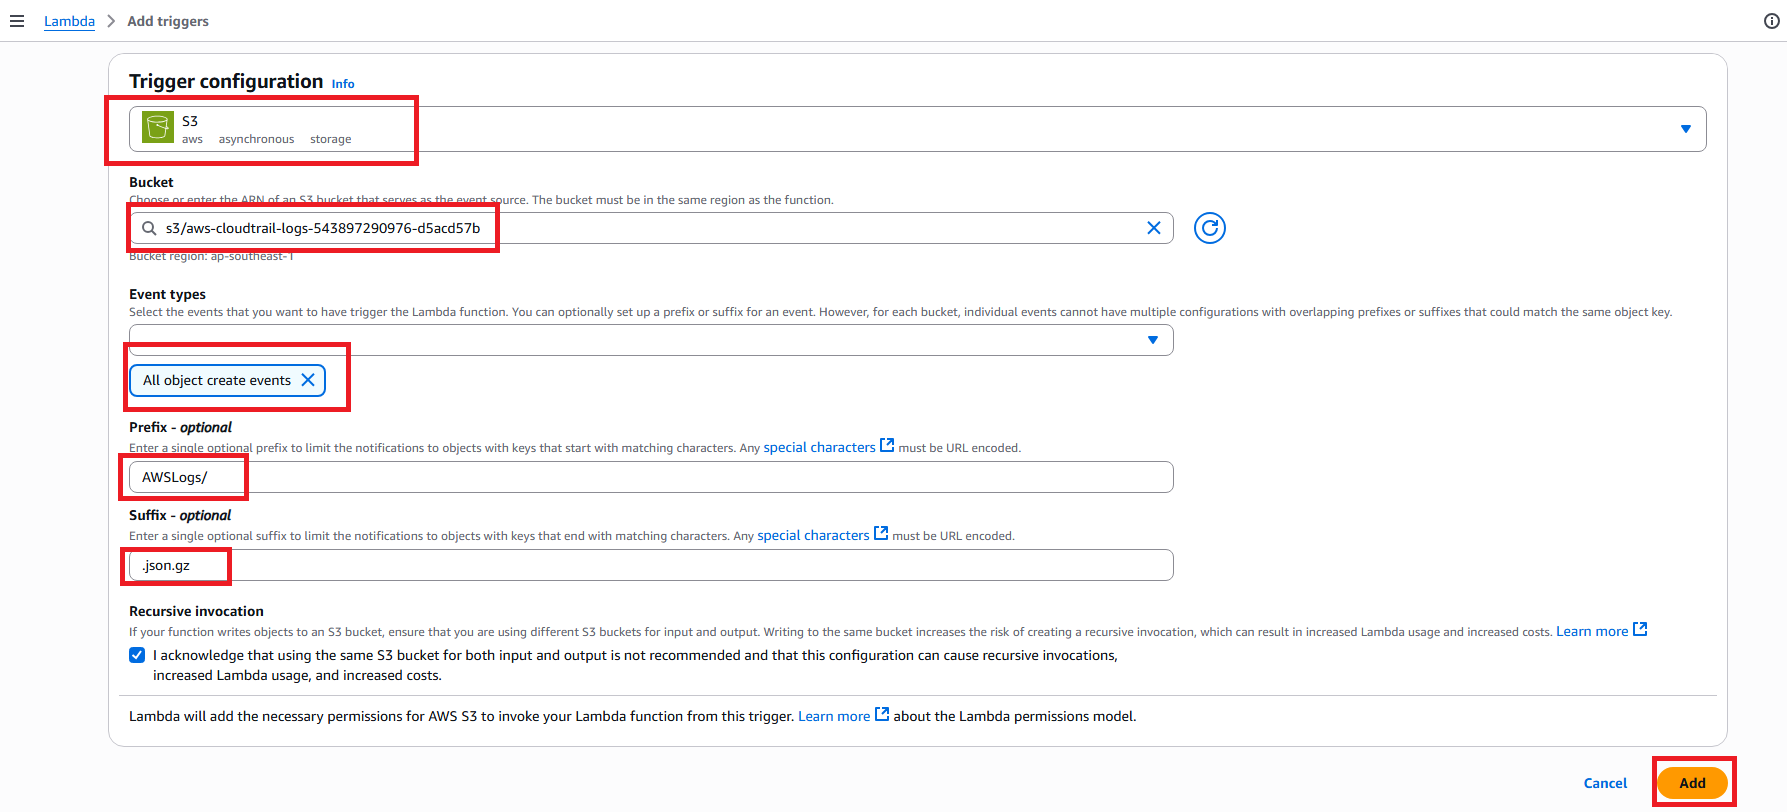Open special characters link under Prefix
The height and width of the screenshot is (812, 1787).
point(828,447)
